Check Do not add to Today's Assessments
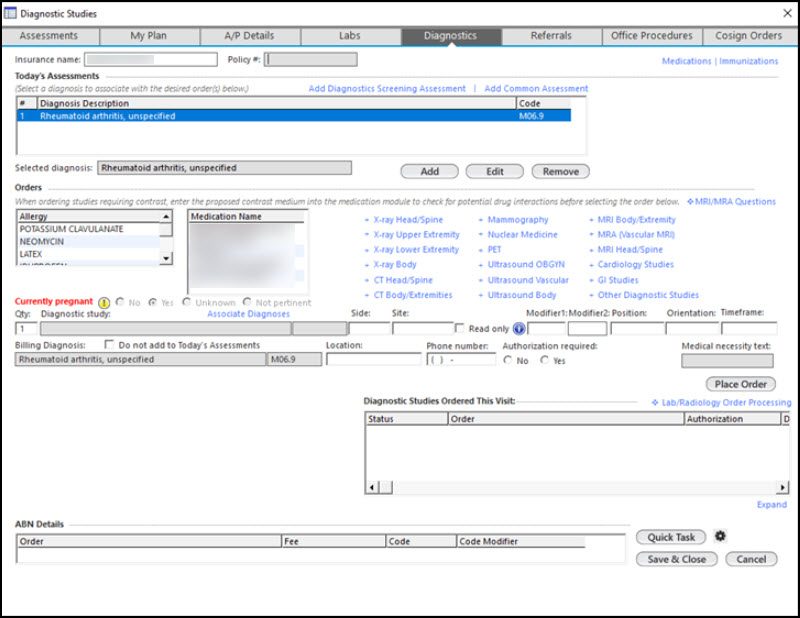 coord(109,344)
